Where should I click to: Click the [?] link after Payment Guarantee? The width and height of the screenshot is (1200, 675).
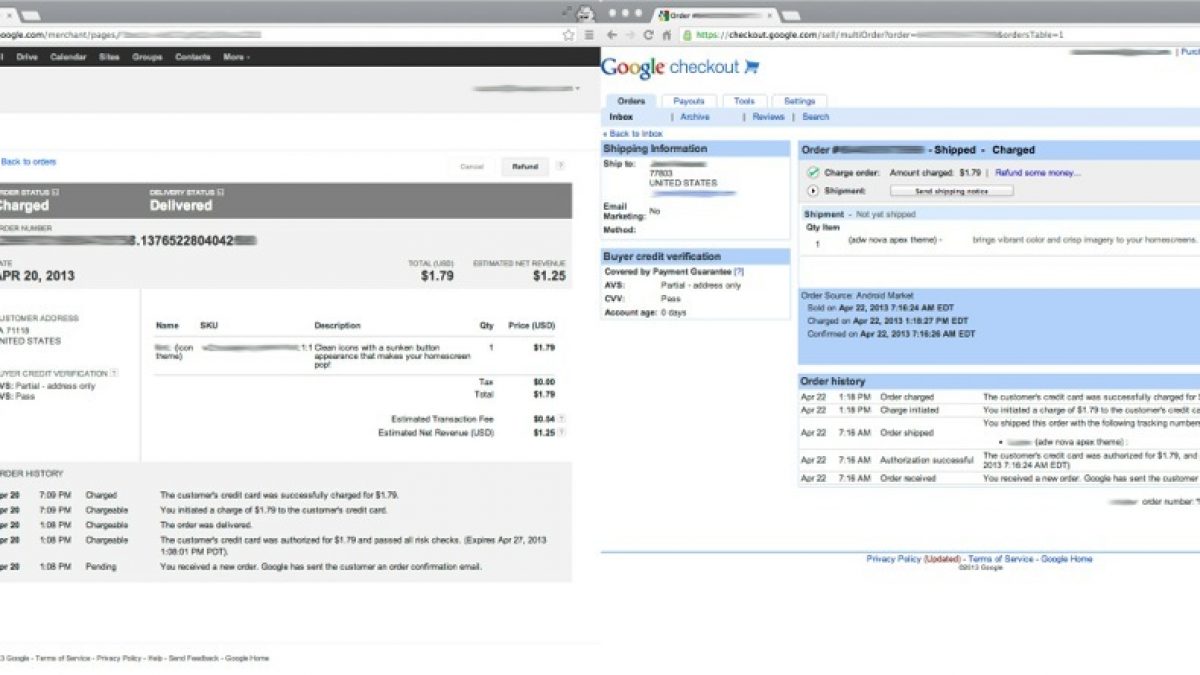[x=739, y=272]
